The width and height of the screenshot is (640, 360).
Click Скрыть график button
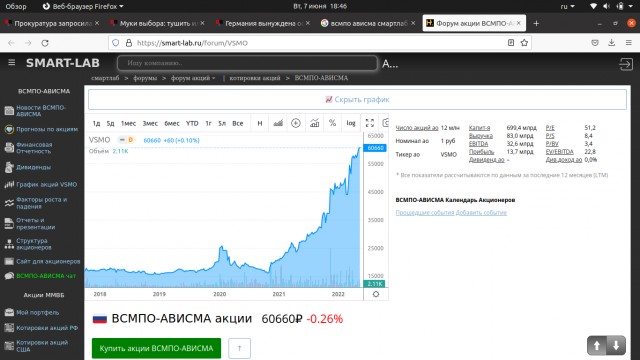[357, 99]
